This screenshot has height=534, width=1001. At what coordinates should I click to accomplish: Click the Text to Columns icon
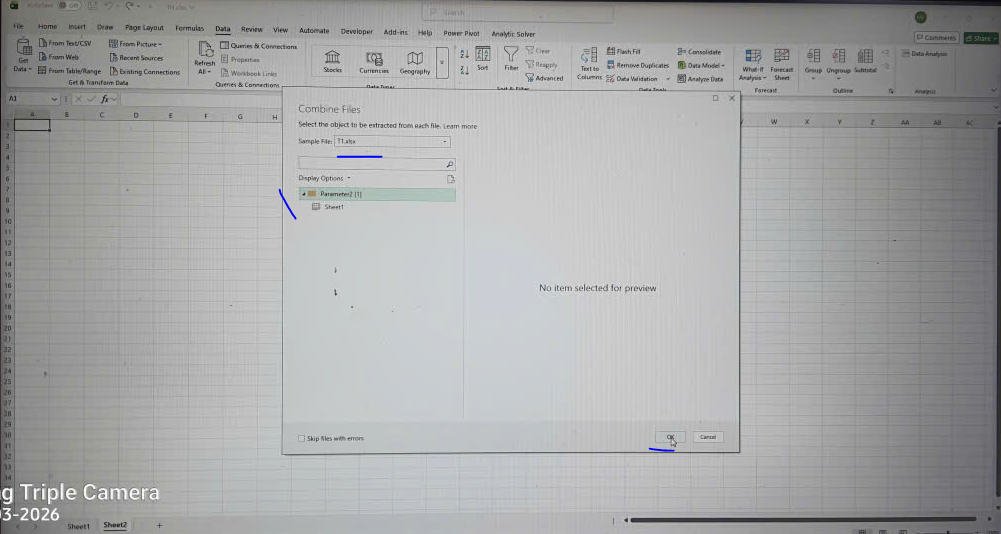click(589, 58)
